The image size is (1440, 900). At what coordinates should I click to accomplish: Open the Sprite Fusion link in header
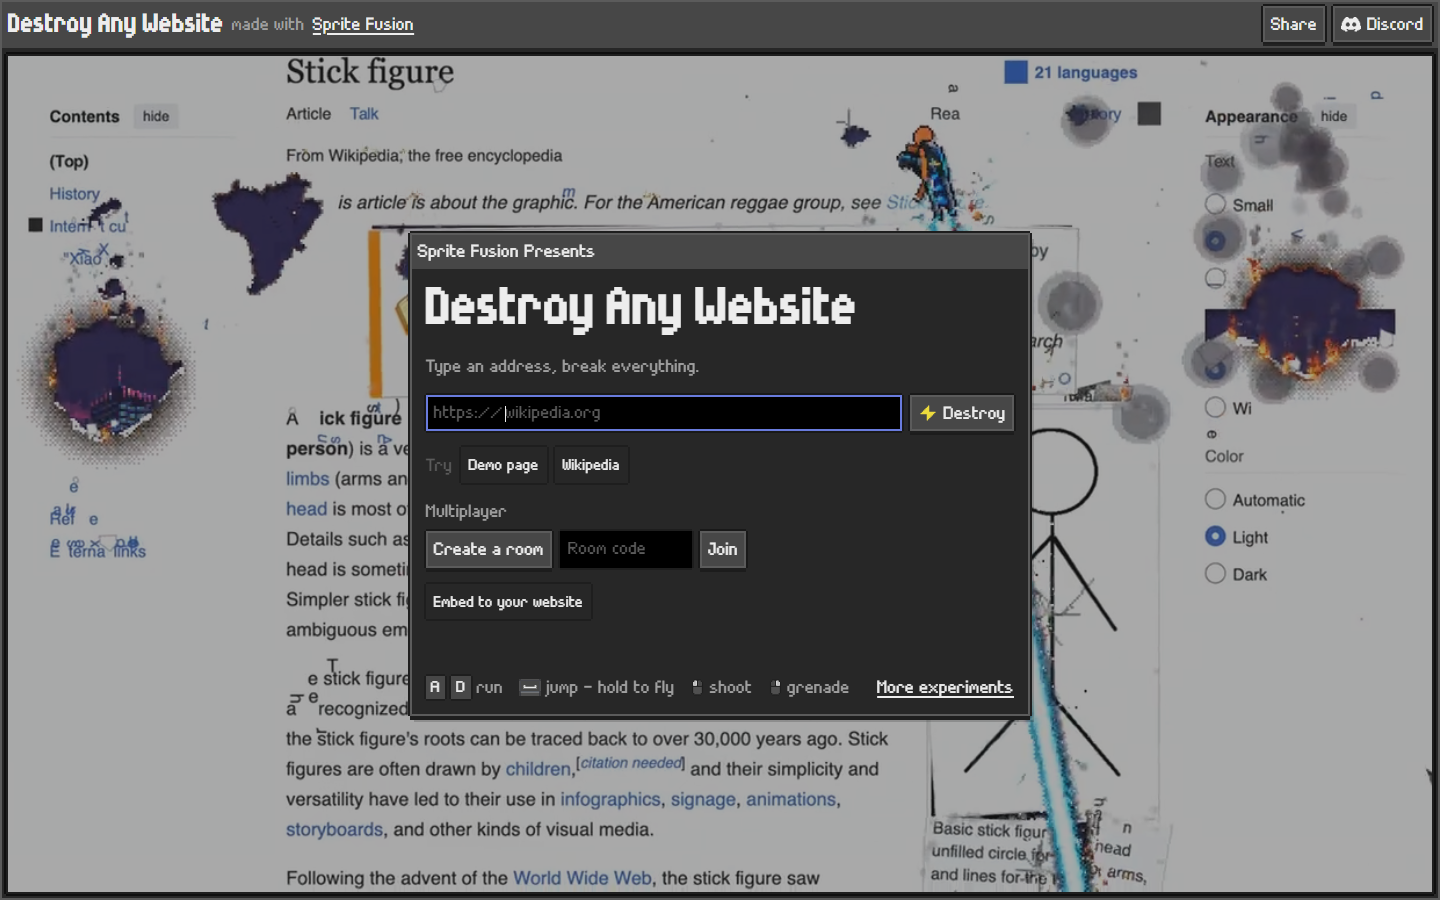click(x=362, y=24)
